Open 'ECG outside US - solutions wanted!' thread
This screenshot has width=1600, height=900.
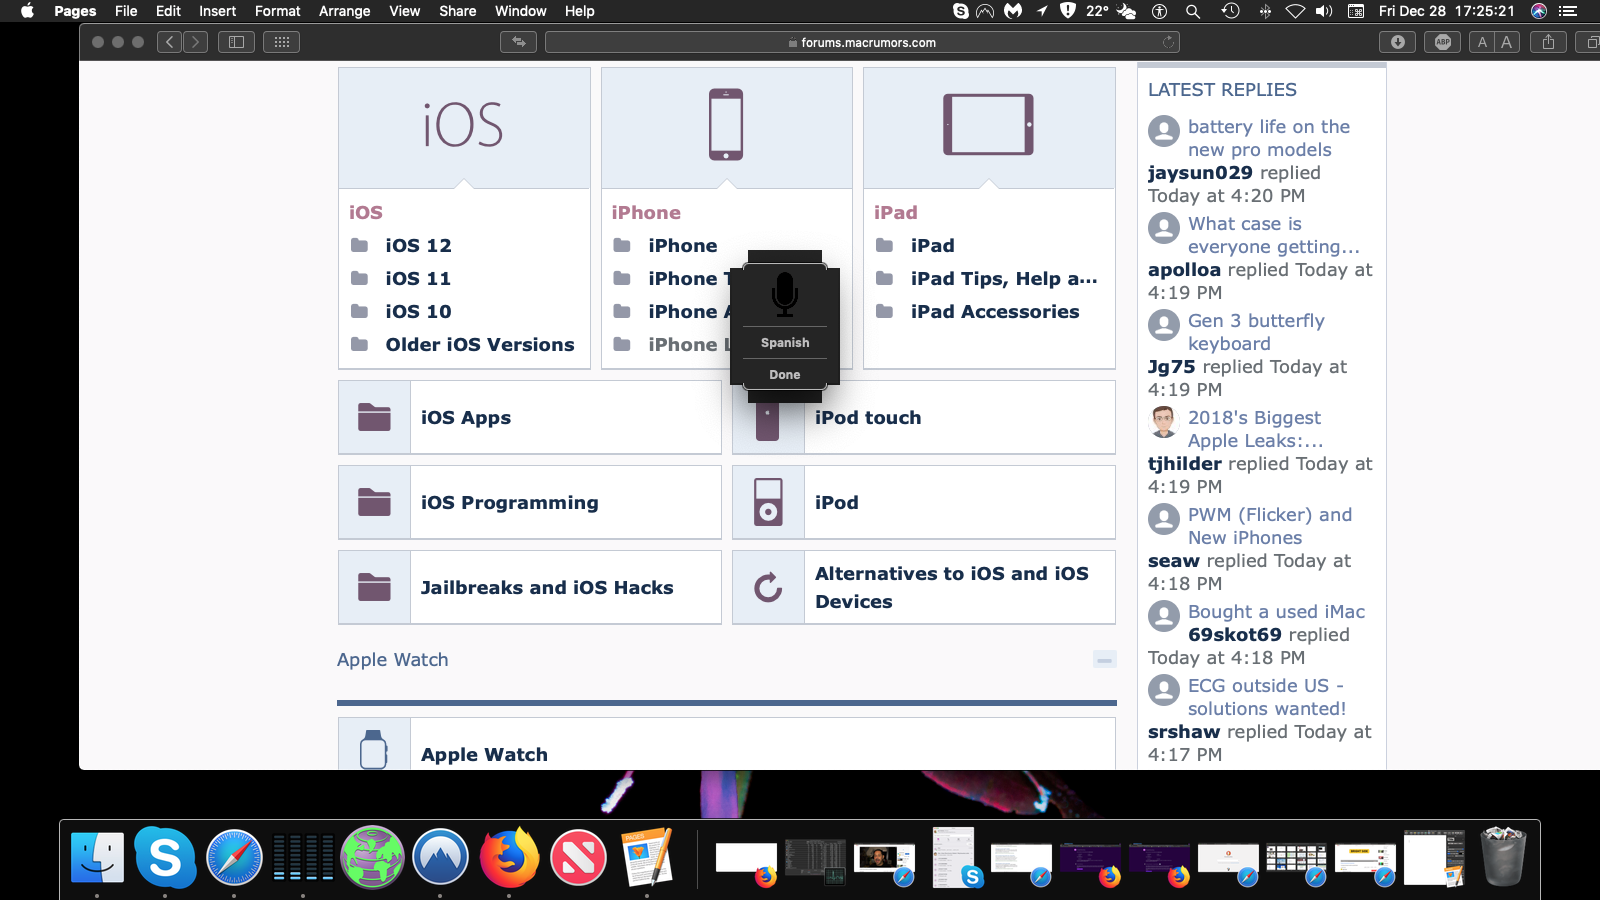[1267, 697]
